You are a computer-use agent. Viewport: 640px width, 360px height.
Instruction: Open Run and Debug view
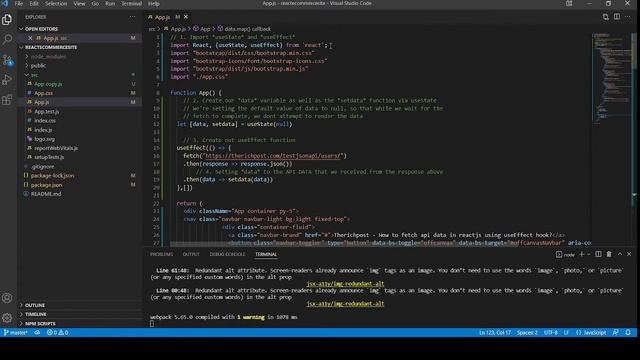click(x=7, y=80)
